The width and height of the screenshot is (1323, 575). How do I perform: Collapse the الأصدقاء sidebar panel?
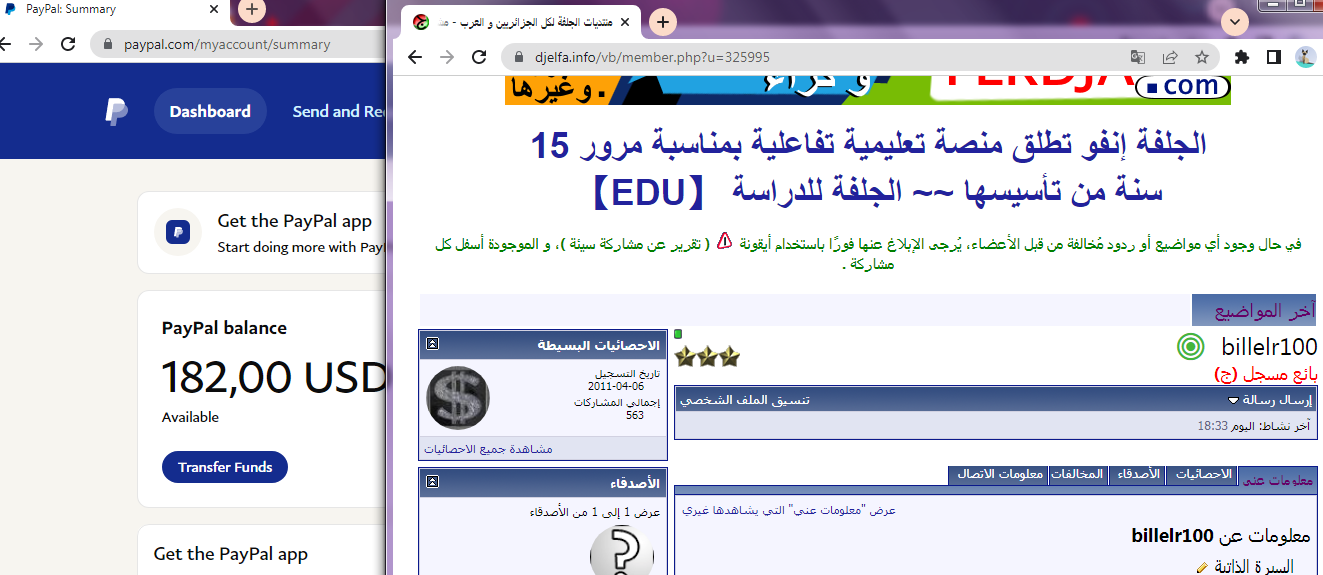tap(432, 482)
